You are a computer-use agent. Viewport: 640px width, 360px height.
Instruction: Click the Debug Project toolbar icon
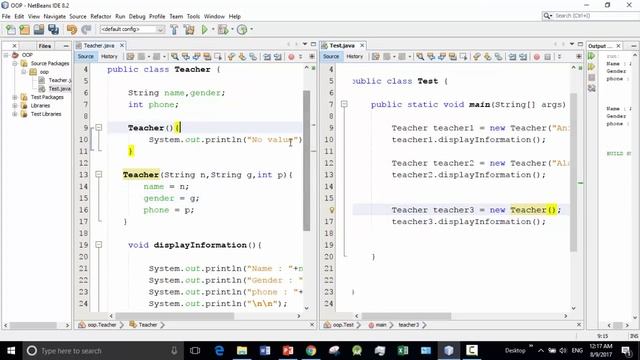pos(223,29)
